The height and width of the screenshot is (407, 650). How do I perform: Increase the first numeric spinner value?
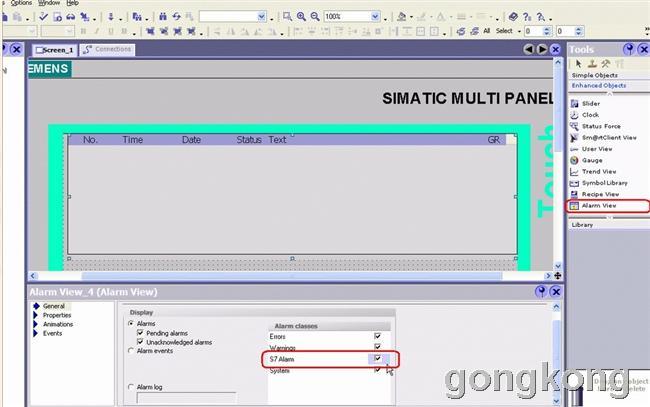click(x=547, y=29)
